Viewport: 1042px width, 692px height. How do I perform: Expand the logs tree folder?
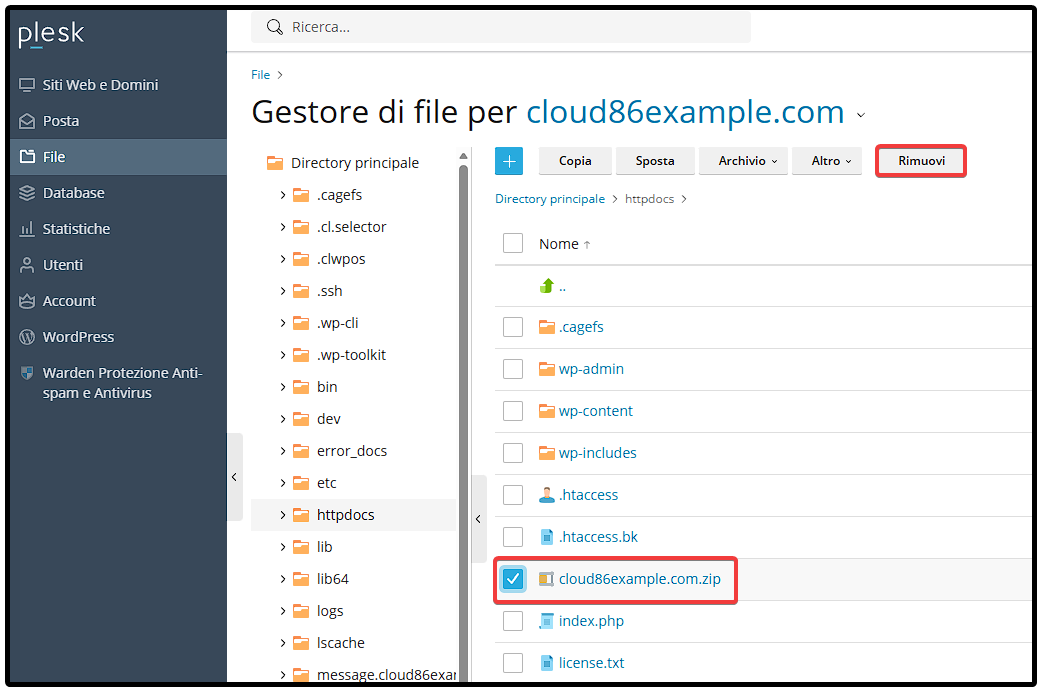tap(282, 610)
